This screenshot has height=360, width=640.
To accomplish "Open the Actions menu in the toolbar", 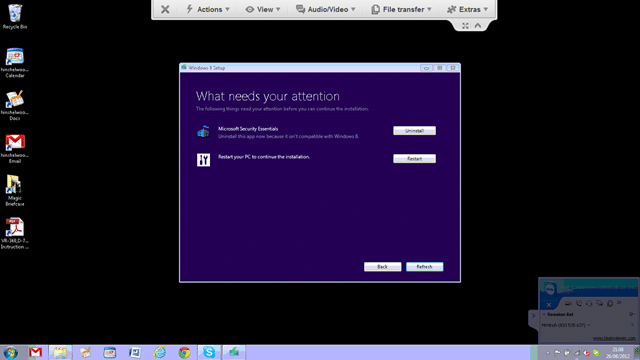I will [208, 9].
